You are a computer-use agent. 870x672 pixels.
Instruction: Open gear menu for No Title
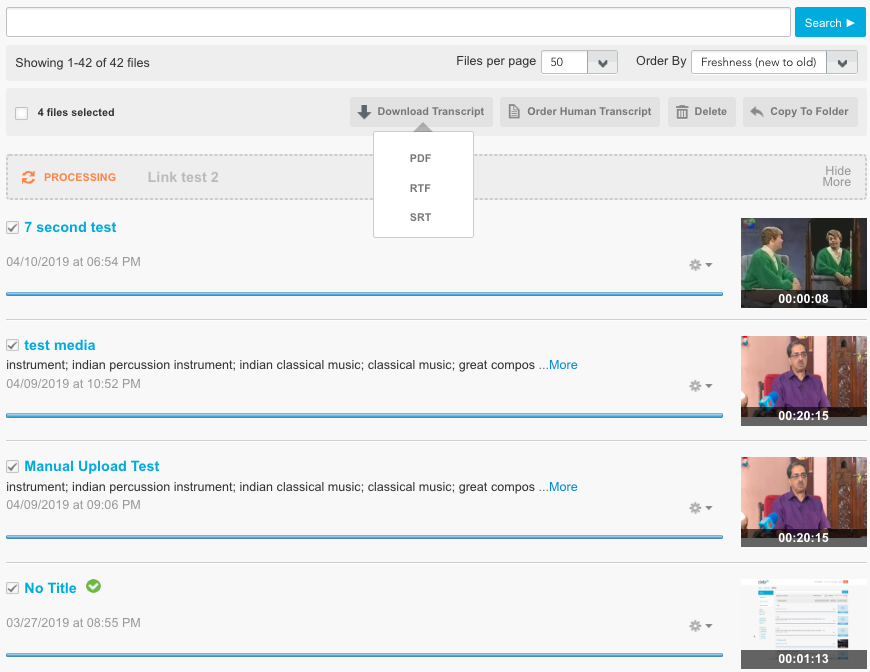[x=700, y=626]
